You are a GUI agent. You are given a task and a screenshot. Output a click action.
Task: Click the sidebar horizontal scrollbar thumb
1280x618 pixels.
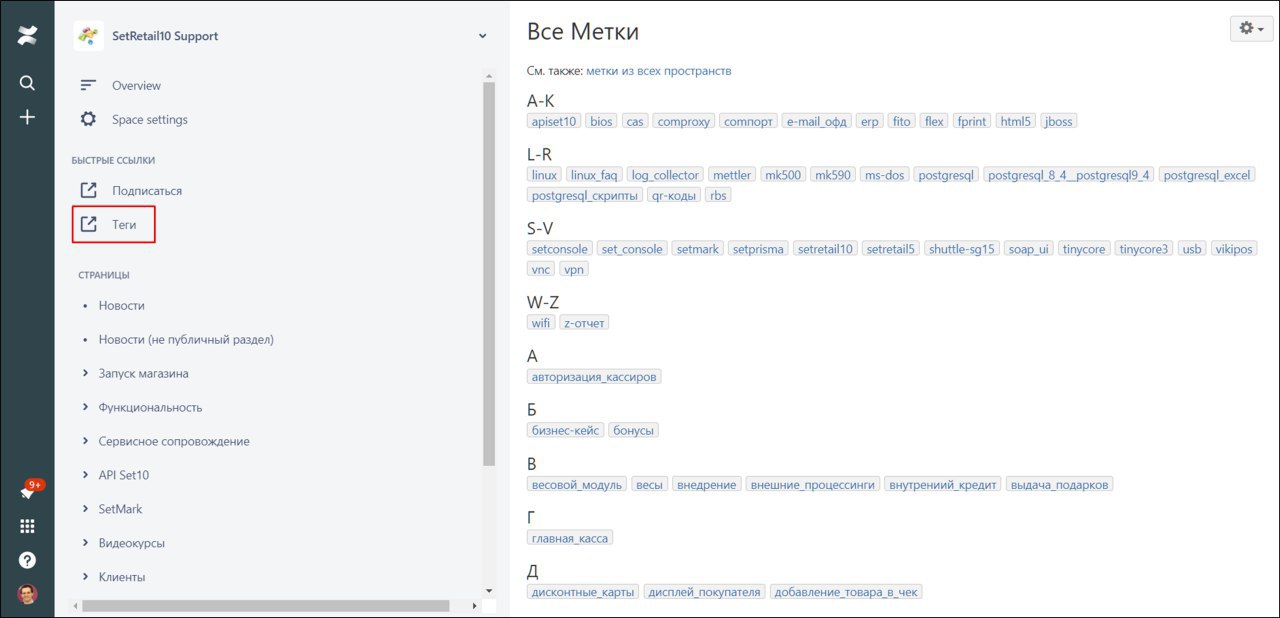coord(266,606)
